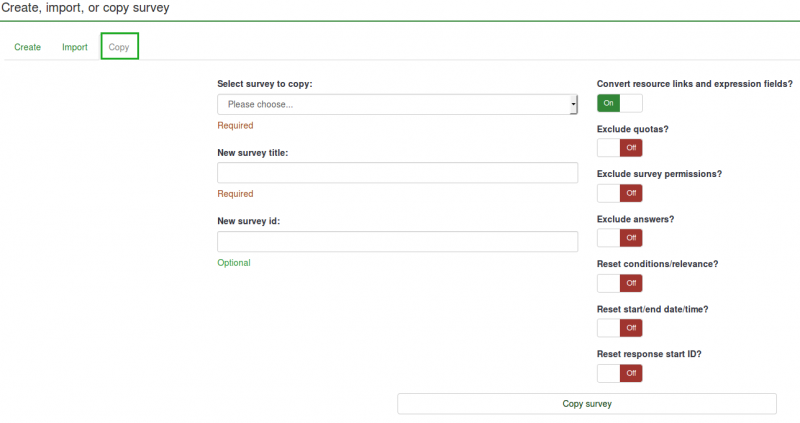The height and width of the screenshot is (423, 800).
Task: Click the green 'Optional' hint text
Action: click(x=233, y=263)
